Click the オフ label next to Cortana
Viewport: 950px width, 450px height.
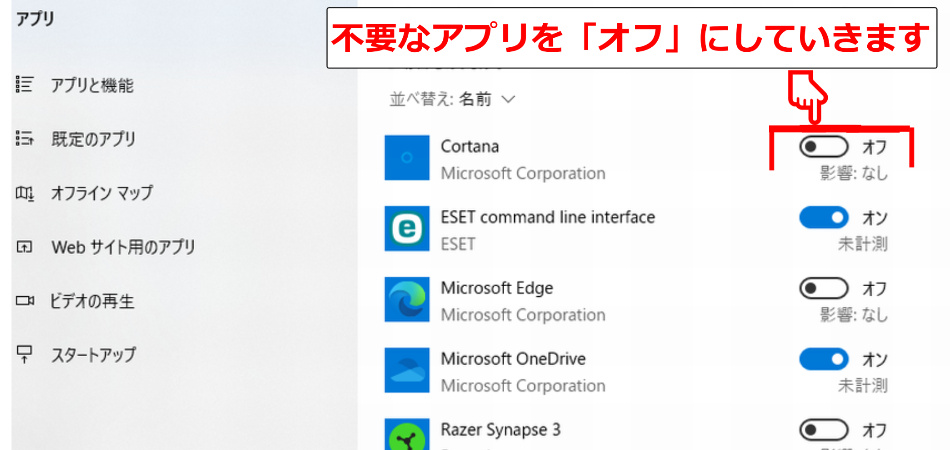point(874,147)
